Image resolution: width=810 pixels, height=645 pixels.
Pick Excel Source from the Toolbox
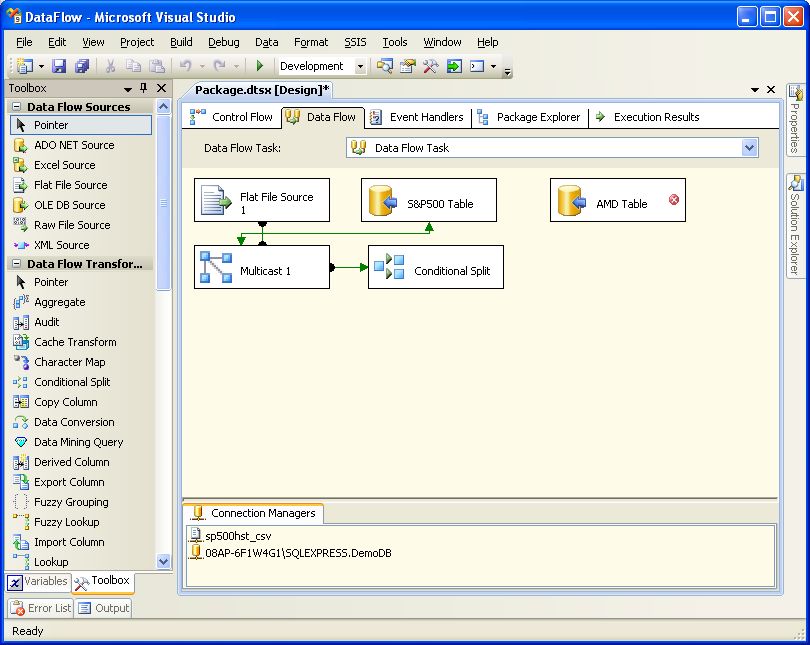[x=64, y=165]
